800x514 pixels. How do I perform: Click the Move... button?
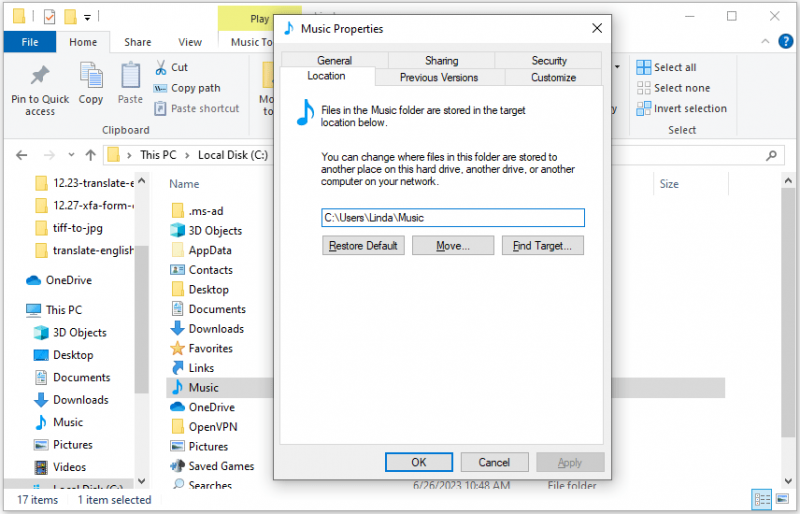tap(453, 246)
